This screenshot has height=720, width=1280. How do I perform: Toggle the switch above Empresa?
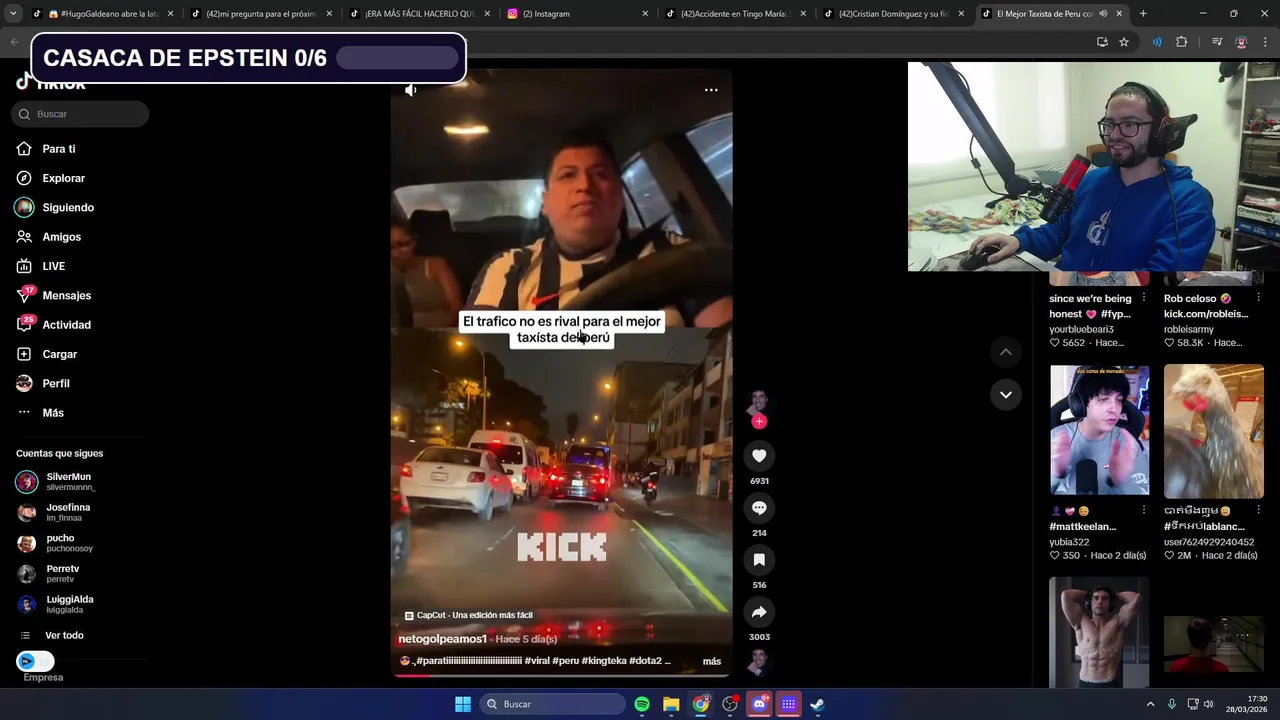point(35,661)
